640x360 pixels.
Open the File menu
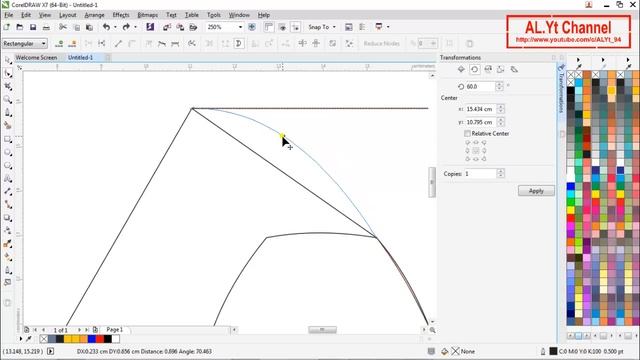point(9,15)
